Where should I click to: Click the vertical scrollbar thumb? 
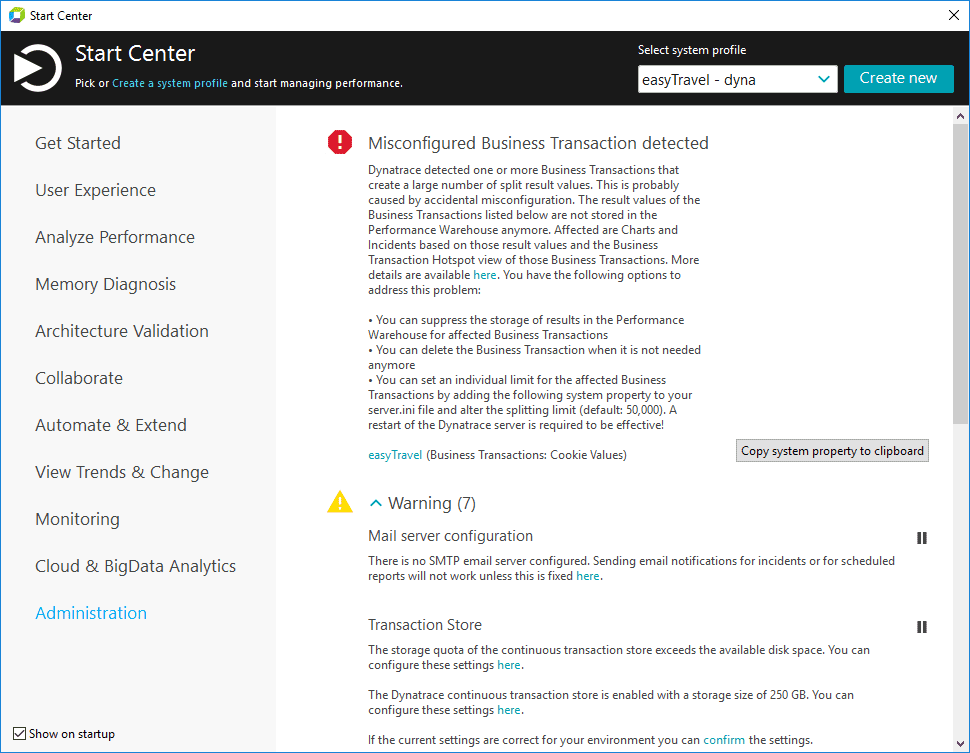click(960, 273)
